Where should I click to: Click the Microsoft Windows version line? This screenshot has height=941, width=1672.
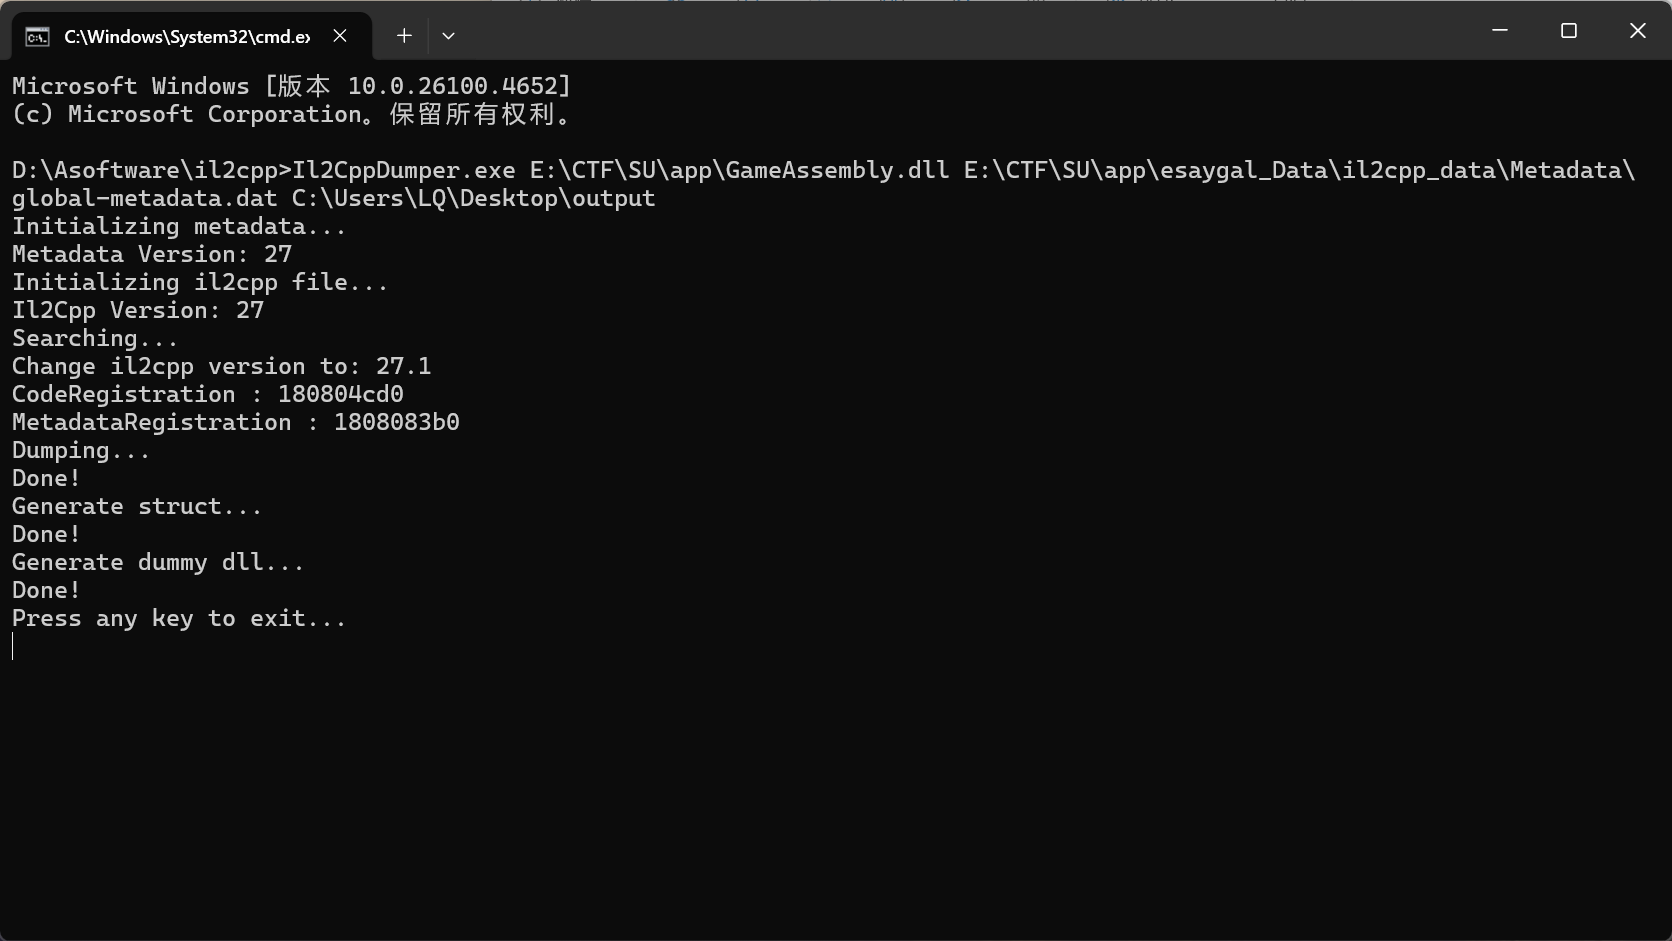pos(291,87)
